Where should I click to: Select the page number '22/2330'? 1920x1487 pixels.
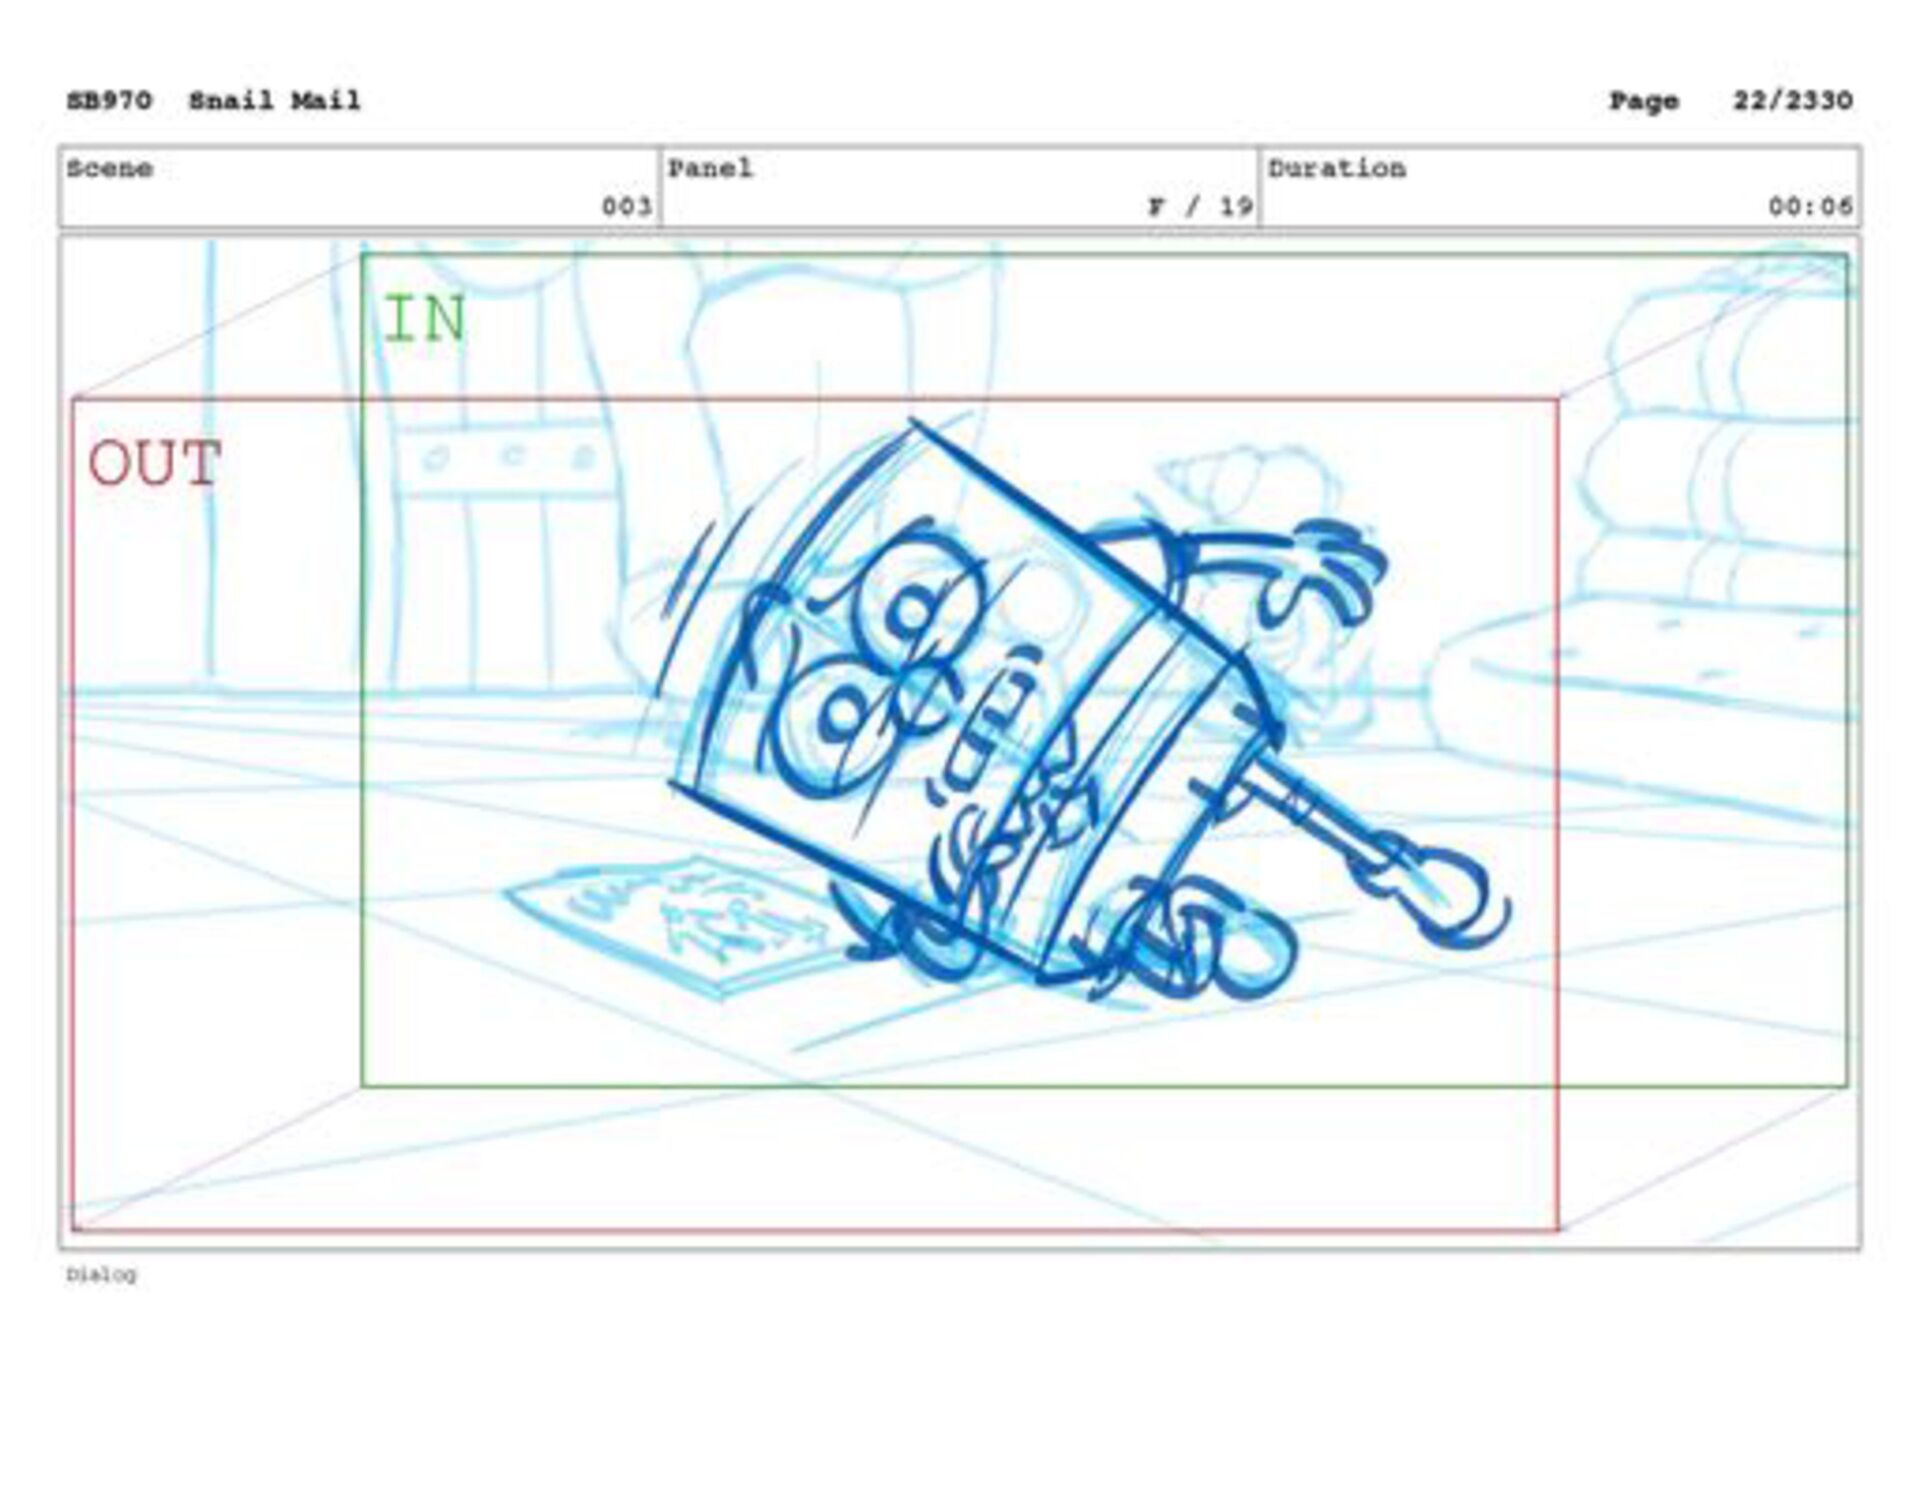(x=1793, y=101)
